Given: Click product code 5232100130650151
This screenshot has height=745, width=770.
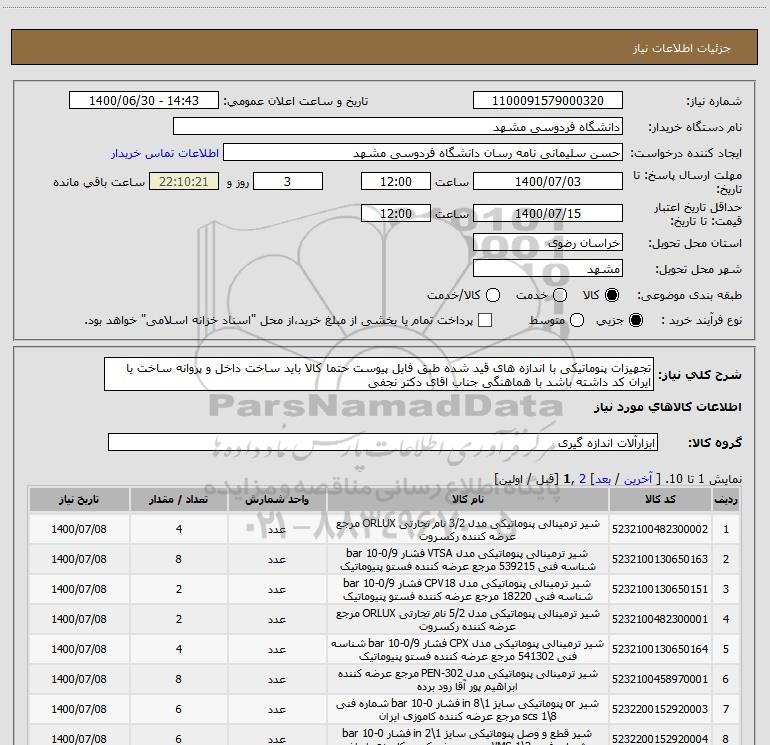Looking at the screenshot, I should (660, 589).
